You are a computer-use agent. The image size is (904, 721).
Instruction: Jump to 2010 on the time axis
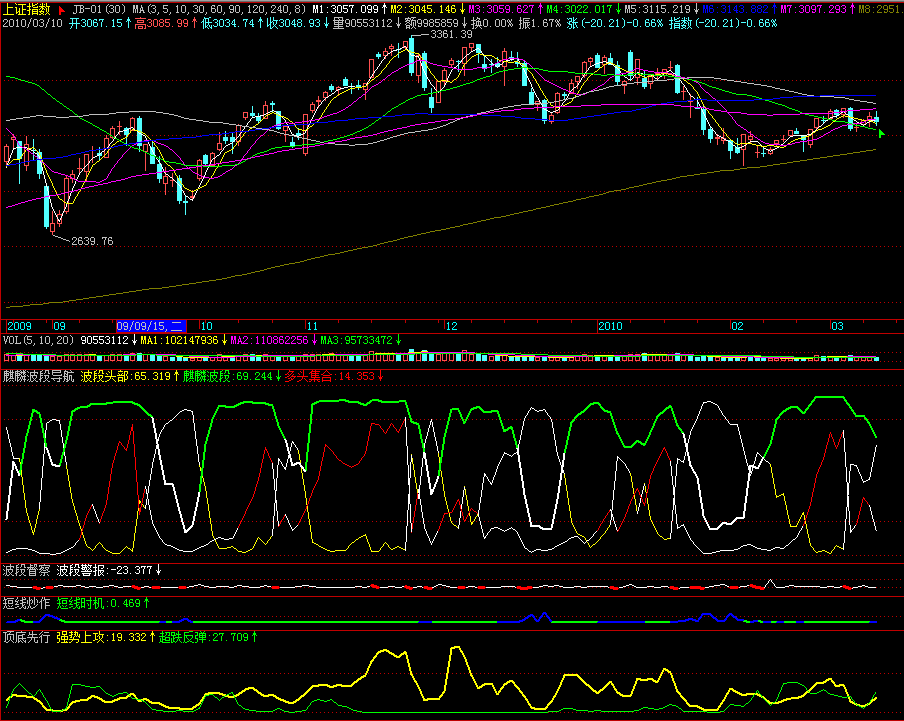point(611,326)
